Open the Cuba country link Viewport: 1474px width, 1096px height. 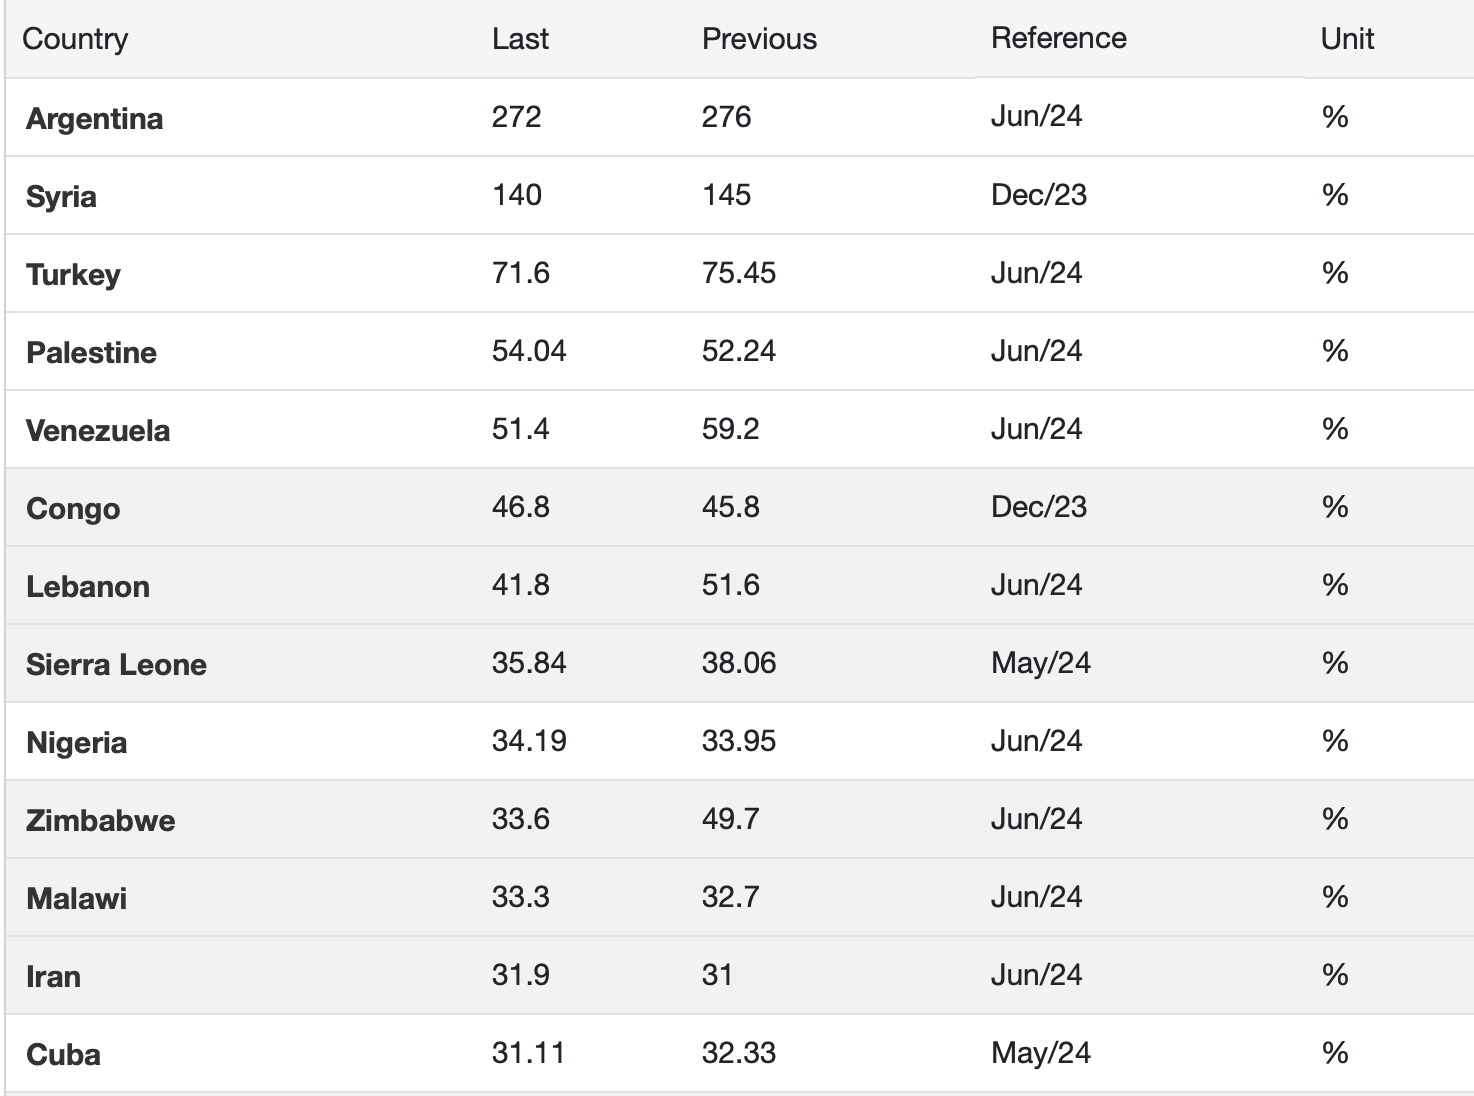click(63, 1054)
